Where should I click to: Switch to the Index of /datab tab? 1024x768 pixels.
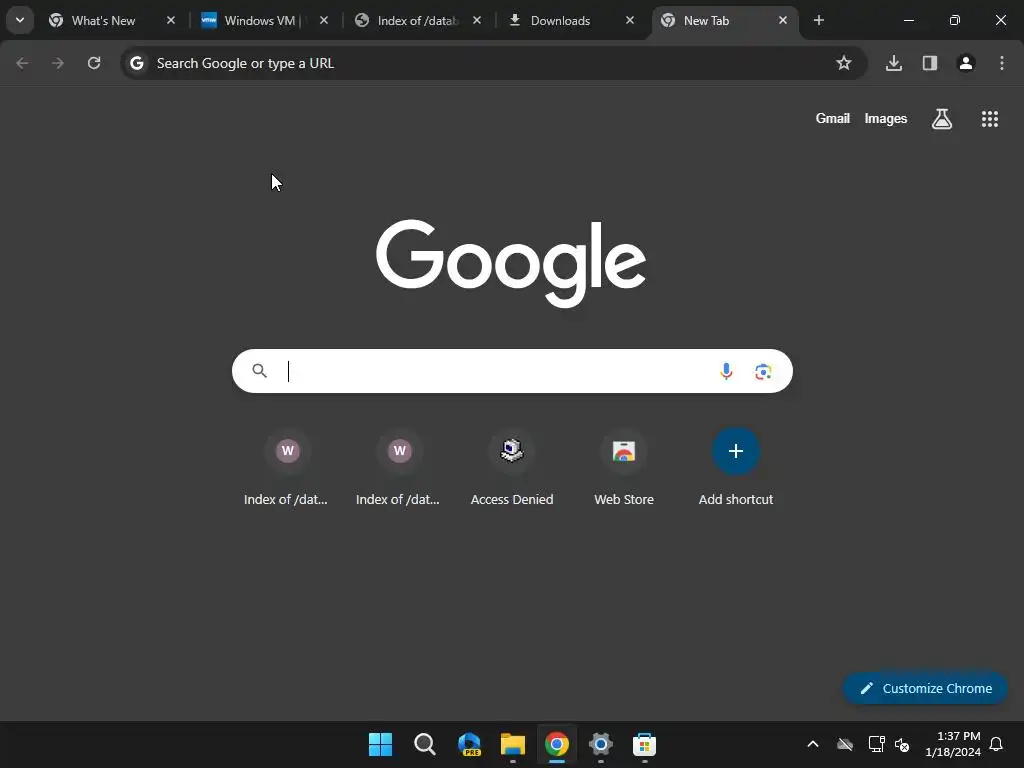coord(418,20)
